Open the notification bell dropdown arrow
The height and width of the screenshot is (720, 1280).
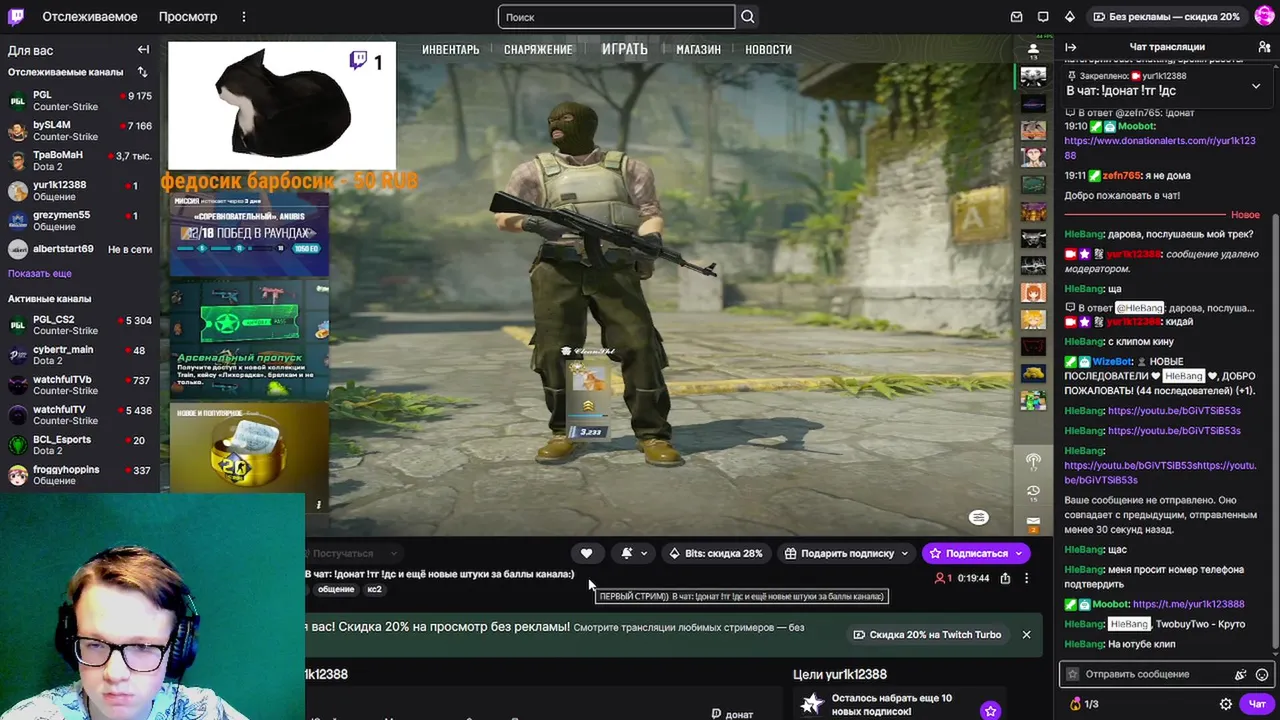(x=644, y=553)
